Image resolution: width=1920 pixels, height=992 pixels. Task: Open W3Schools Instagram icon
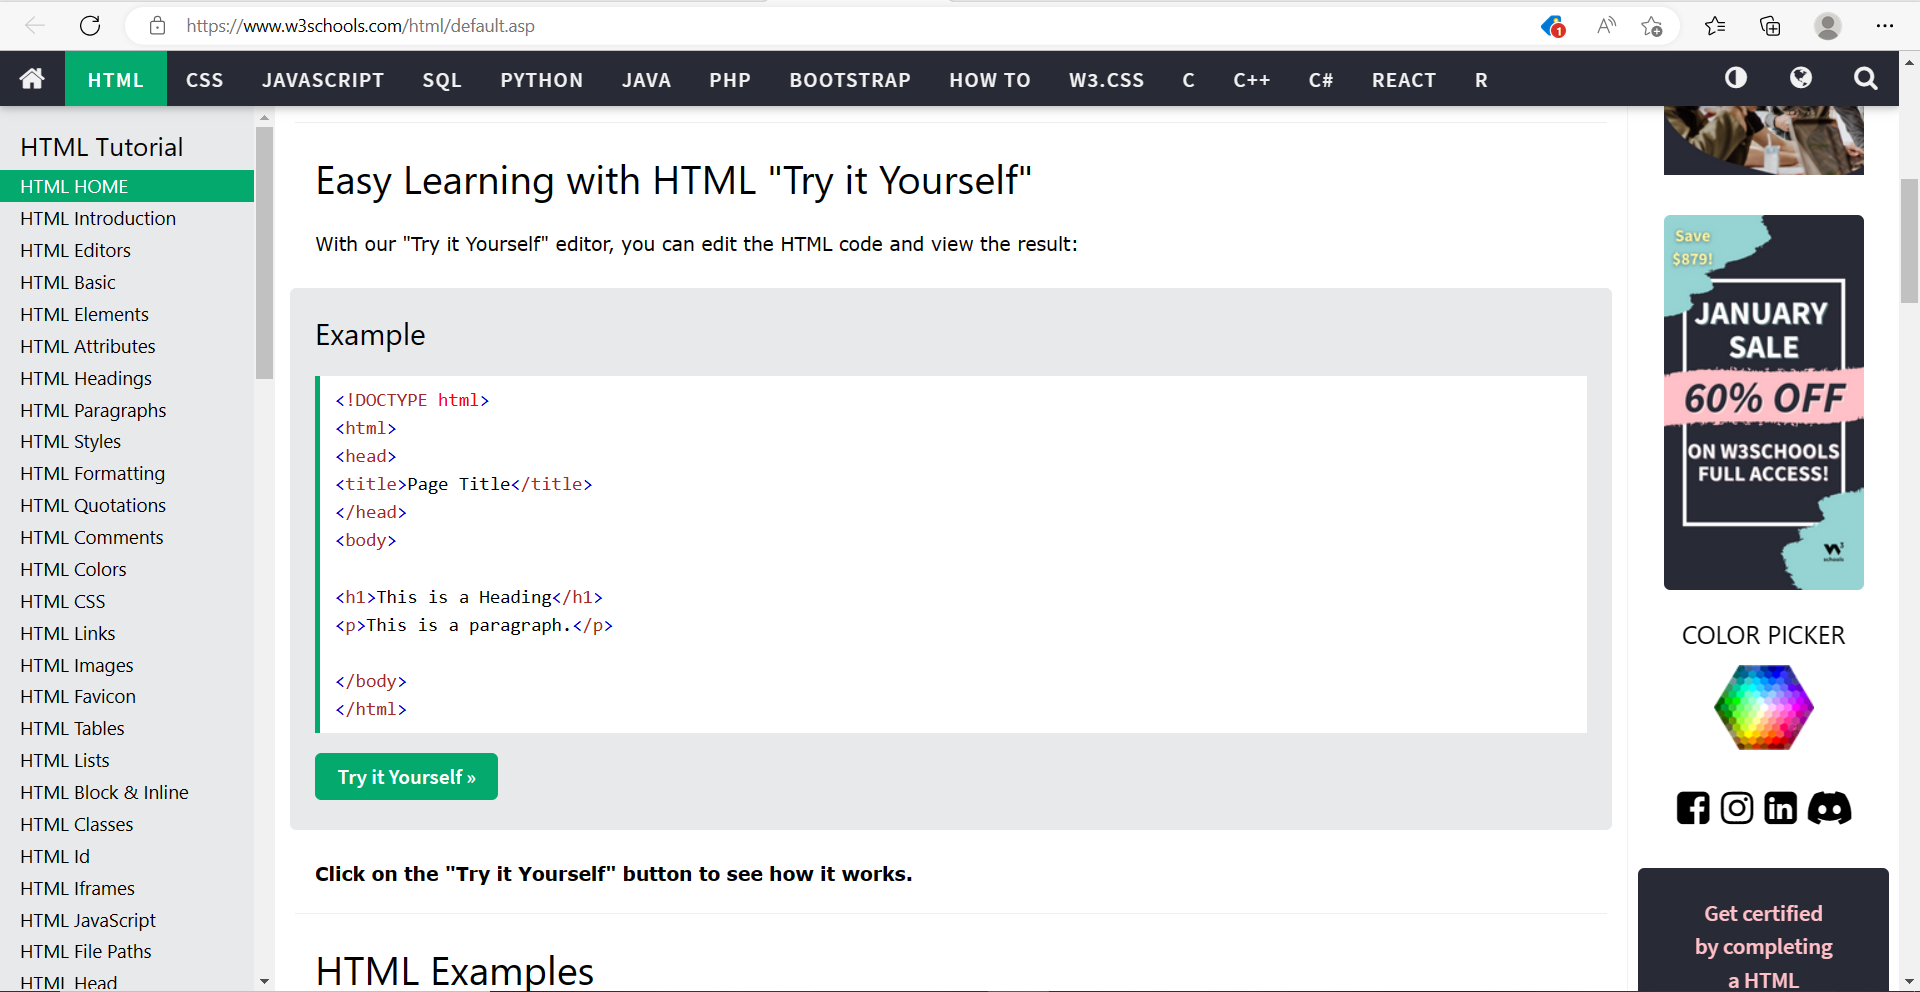click(1737, 807)
